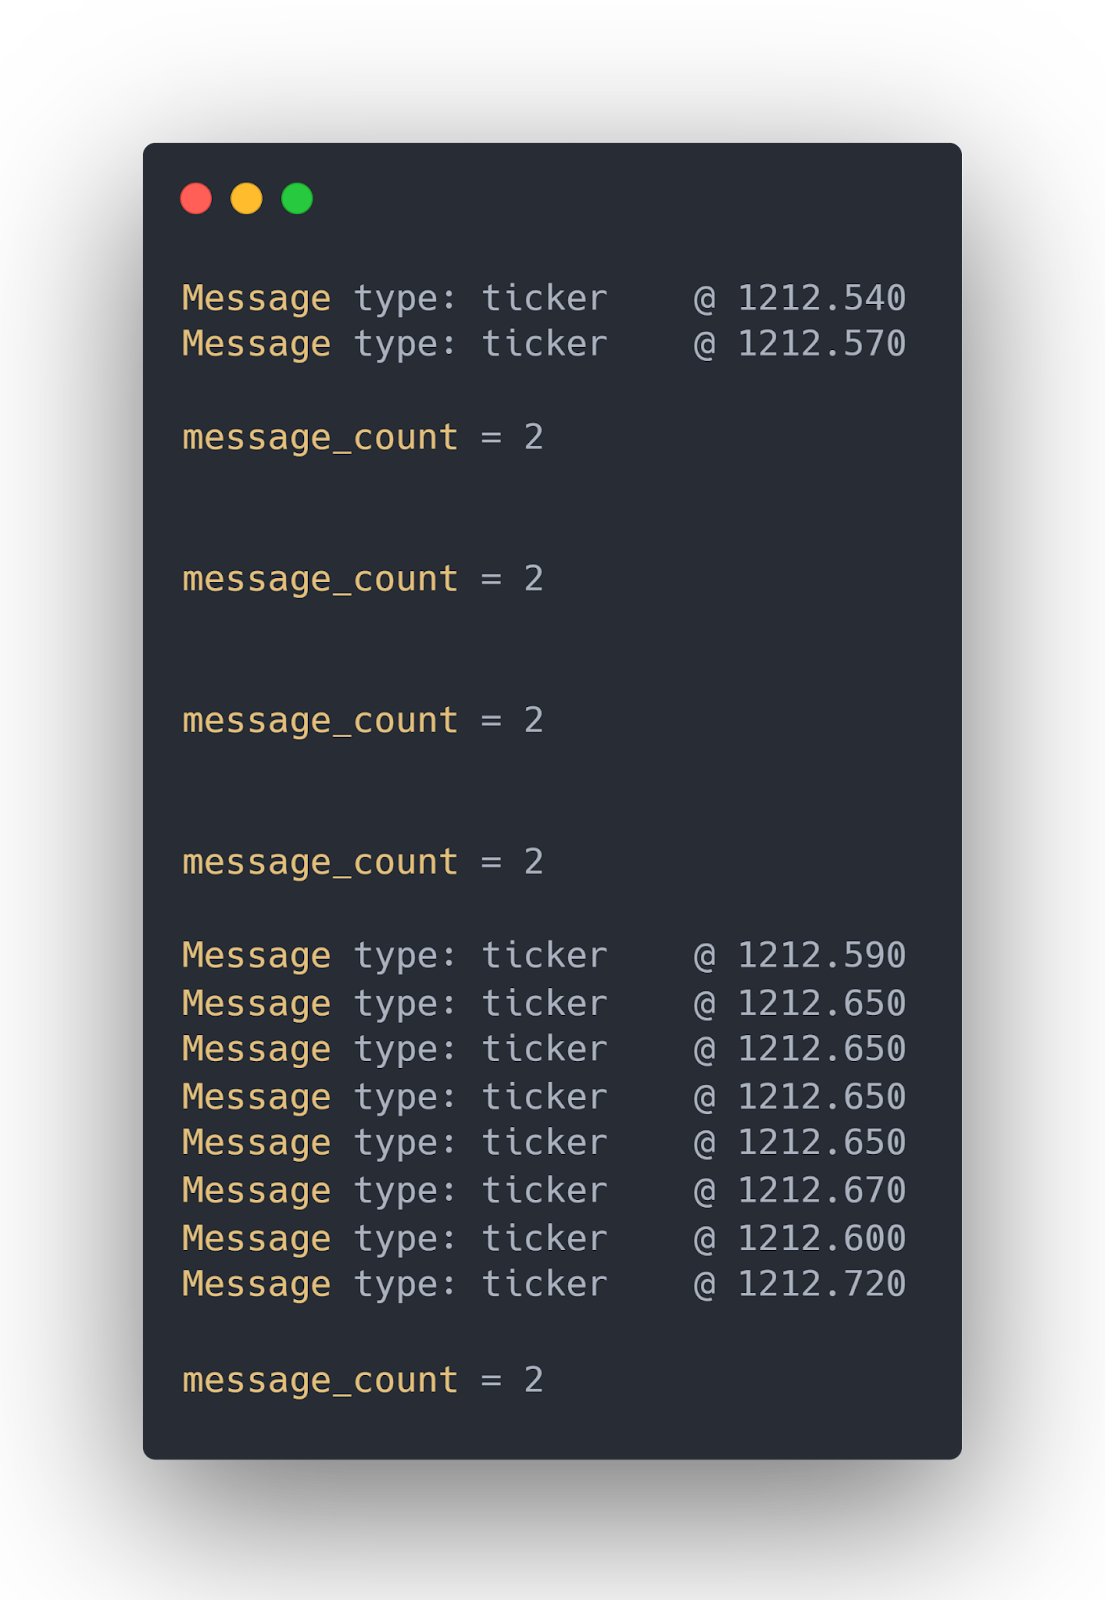The height and width of the screenshot is (1600, 1105).
Task: Click the last ticker line at 1212.650
Action: click(544, 1143)
